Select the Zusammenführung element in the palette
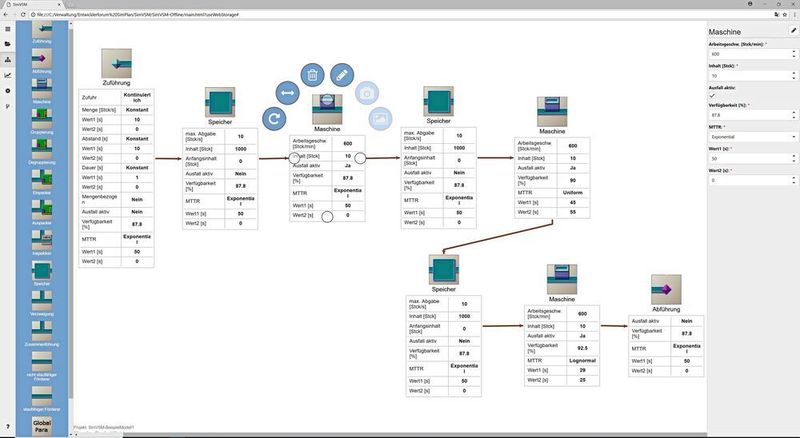Screen dimensions: 800x438 (42, 331)
